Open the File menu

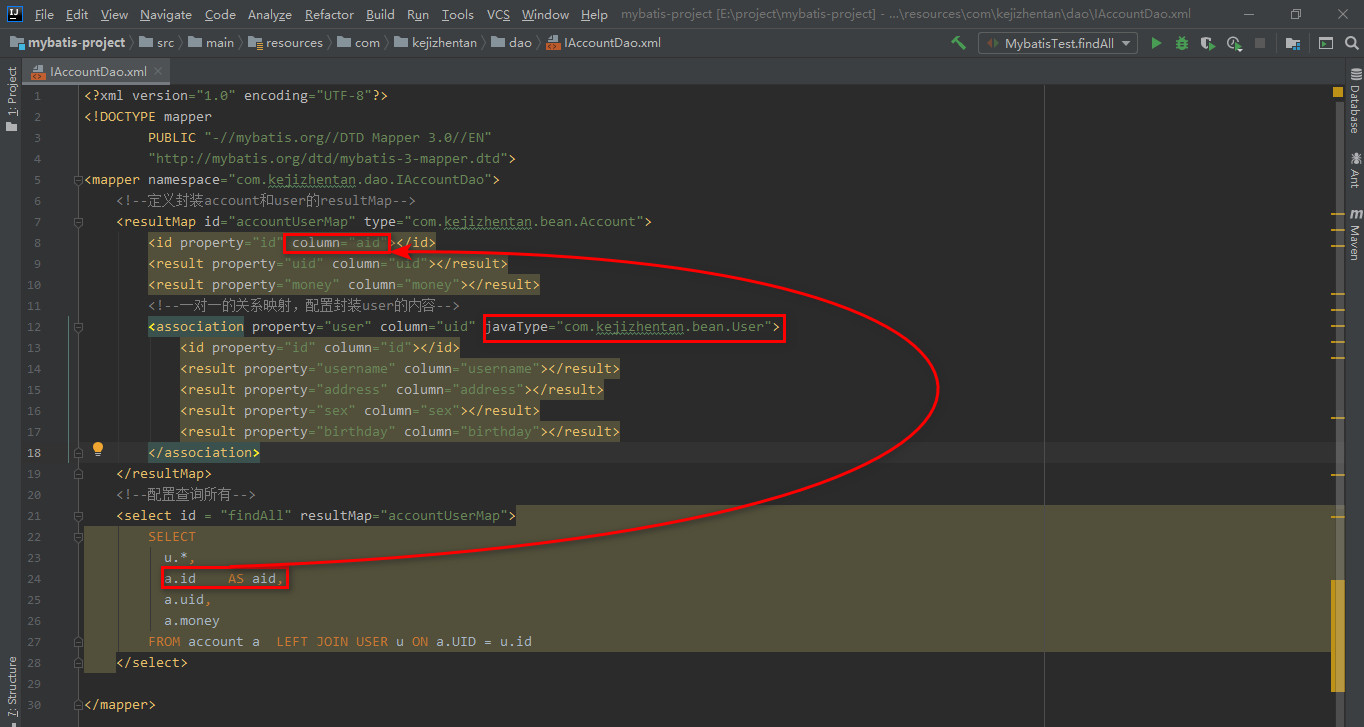(44, 14)
